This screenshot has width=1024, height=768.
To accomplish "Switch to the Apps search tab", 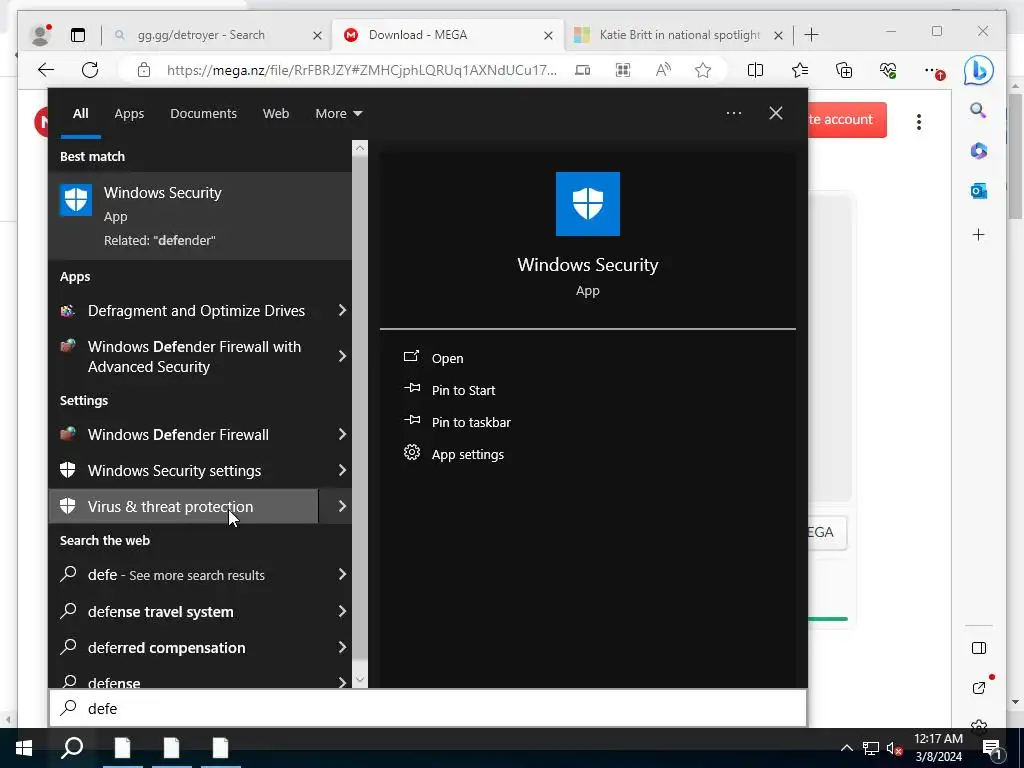I will [x=129, y=114].
